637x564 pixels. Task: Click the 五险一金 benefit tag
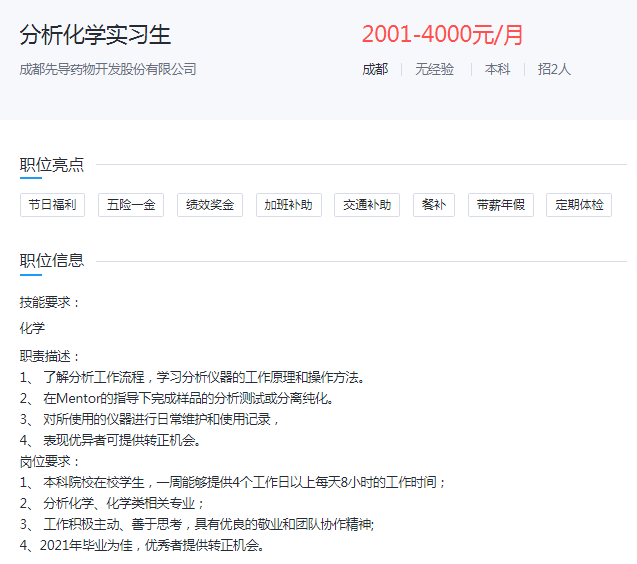(x=131, y=205)
